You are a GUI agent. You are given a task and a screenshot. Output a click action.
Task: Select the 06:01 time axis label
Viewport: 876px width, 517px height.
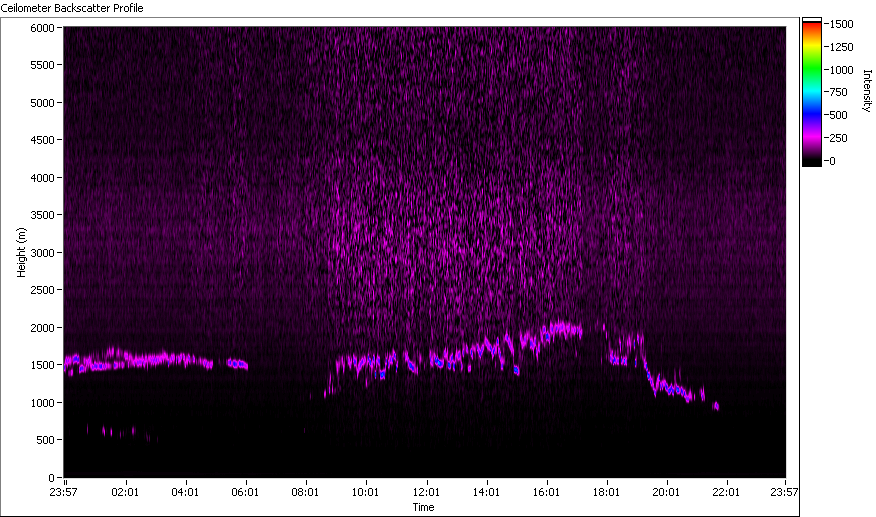tap(245, 492)
